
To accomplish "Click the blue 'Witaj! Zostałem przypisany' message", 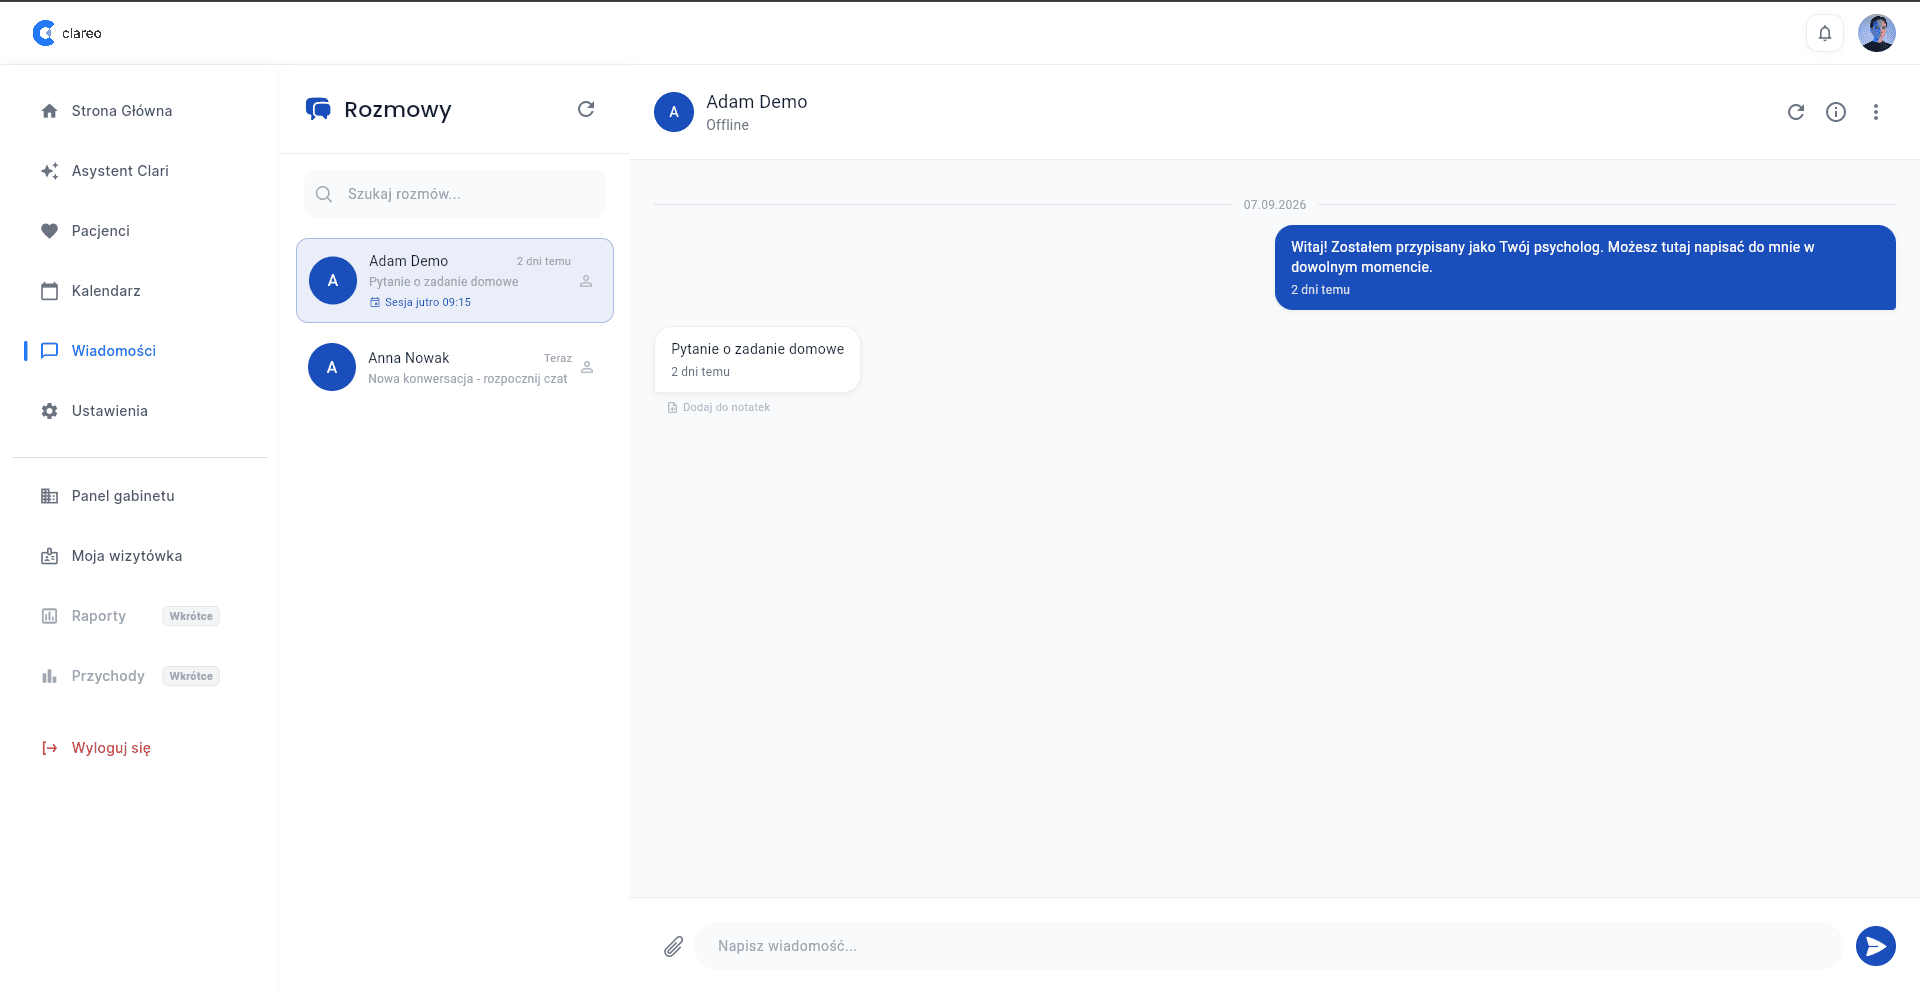I will (x=1585, y=267).
